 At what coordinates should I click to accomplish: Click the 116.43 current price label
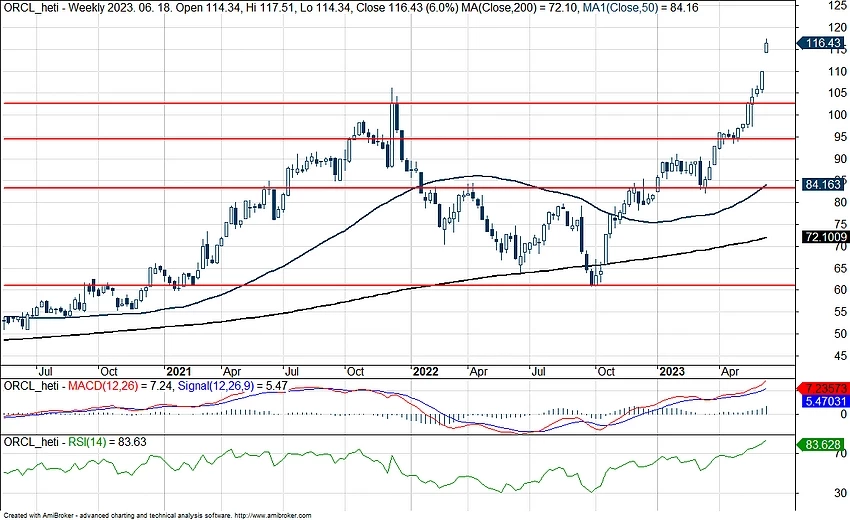[x=822, y=43]
